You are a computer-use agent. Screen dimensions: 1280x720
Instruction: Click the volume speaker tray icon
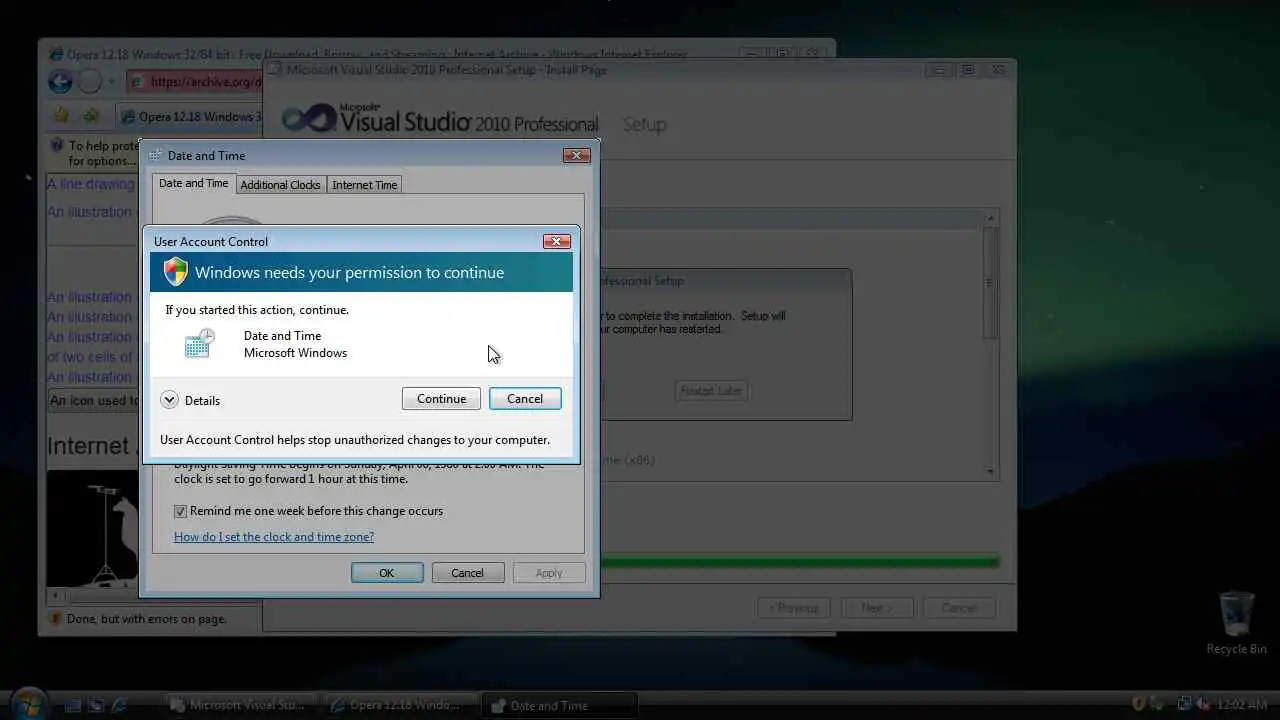(x=1204, y=704)
